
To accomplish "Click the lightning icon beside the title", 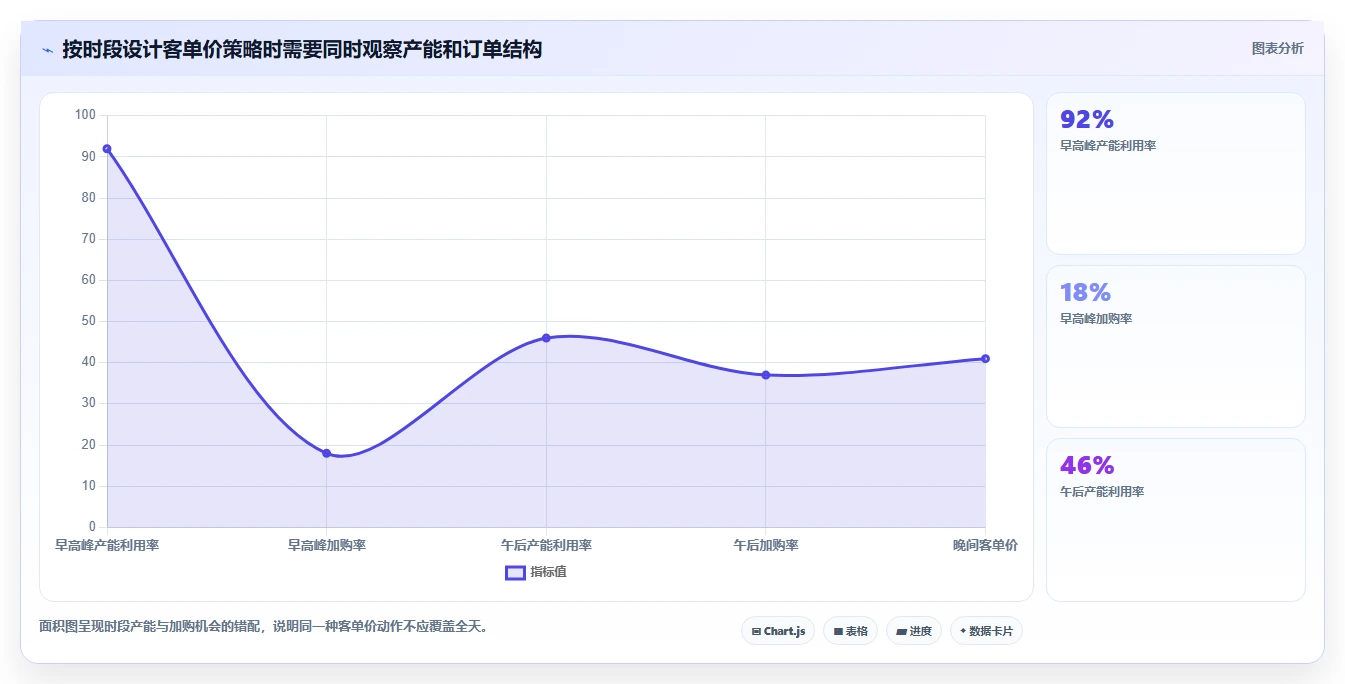I will [x=48, y=50].
